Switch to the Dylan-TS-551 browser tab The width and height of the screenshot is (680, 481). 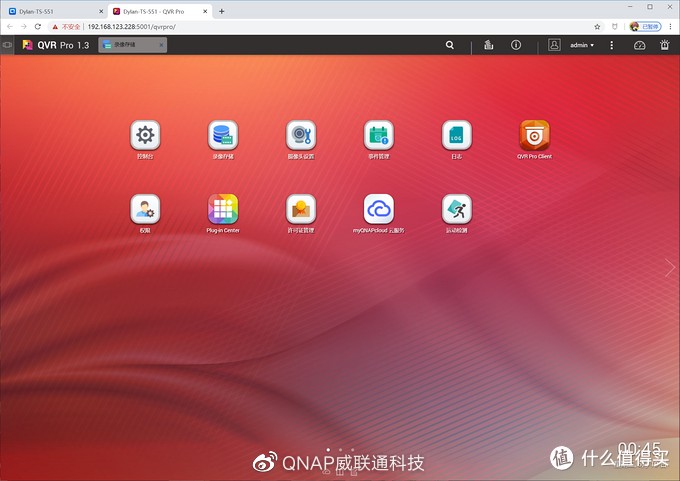coord(51,11)
